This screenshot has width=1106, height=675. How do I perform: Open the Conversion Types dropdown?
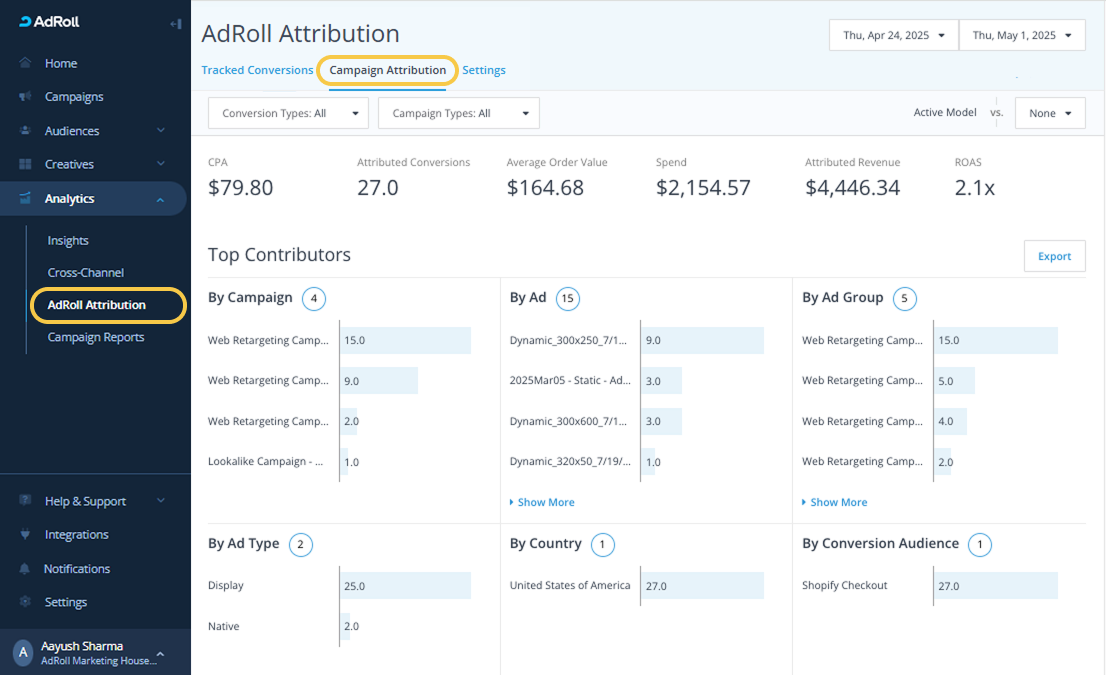(288, 113)
